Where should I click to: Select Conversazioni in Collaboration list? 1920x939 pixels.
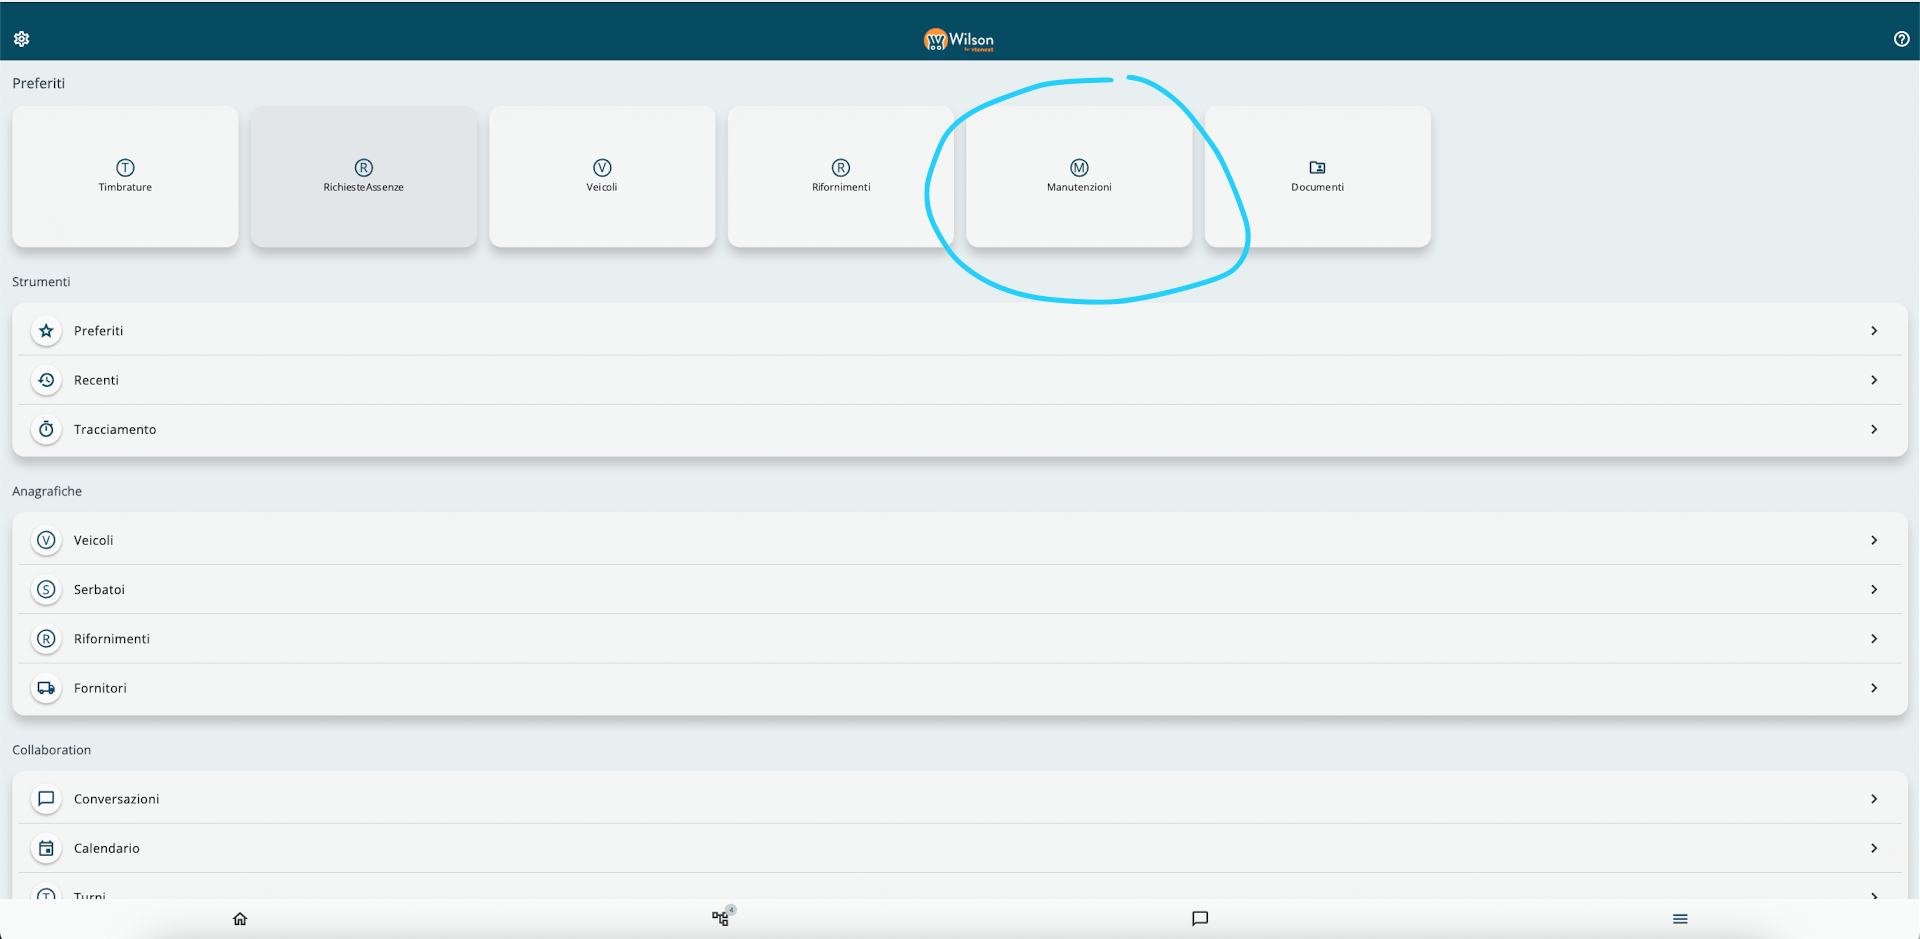click(116, 799)
